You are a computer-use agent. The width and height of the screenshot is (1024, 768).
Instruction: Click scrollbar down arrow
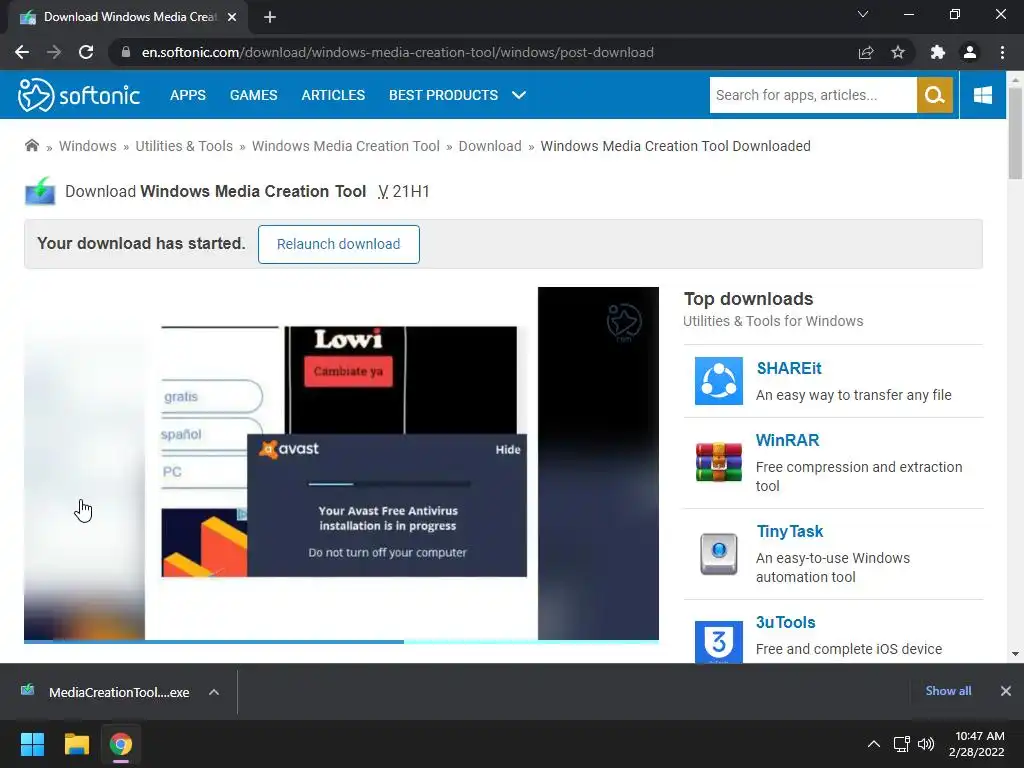click(x=1015, y=654)
